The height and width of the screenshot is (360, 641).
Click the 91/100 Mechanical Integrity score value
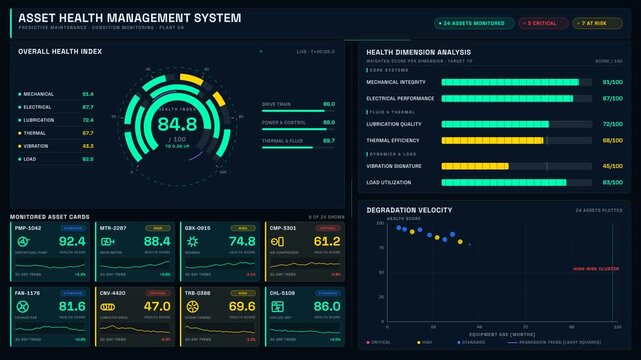[x=612, y=82]
